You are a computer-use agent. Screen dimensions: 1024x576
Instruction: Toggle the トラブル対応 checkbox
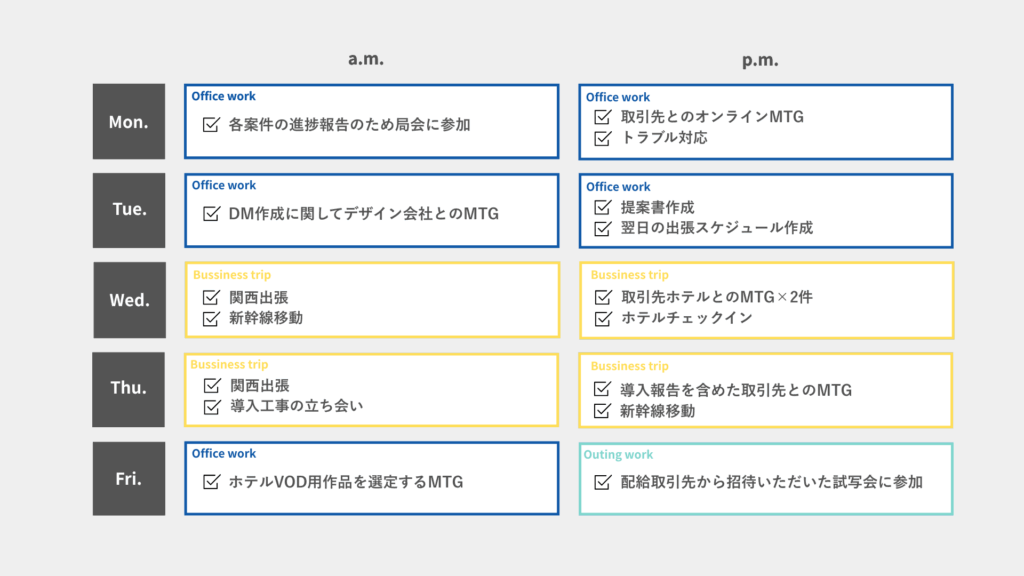point(602,138)
